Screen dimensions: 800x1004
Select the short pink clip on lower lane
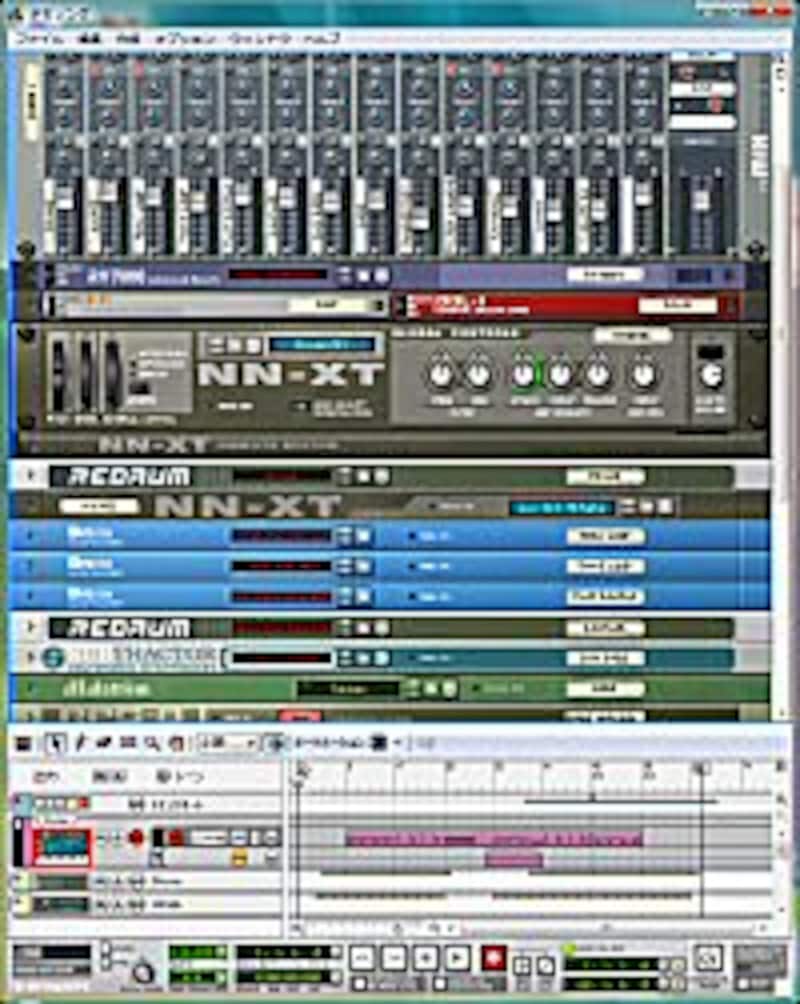(514, 859)
